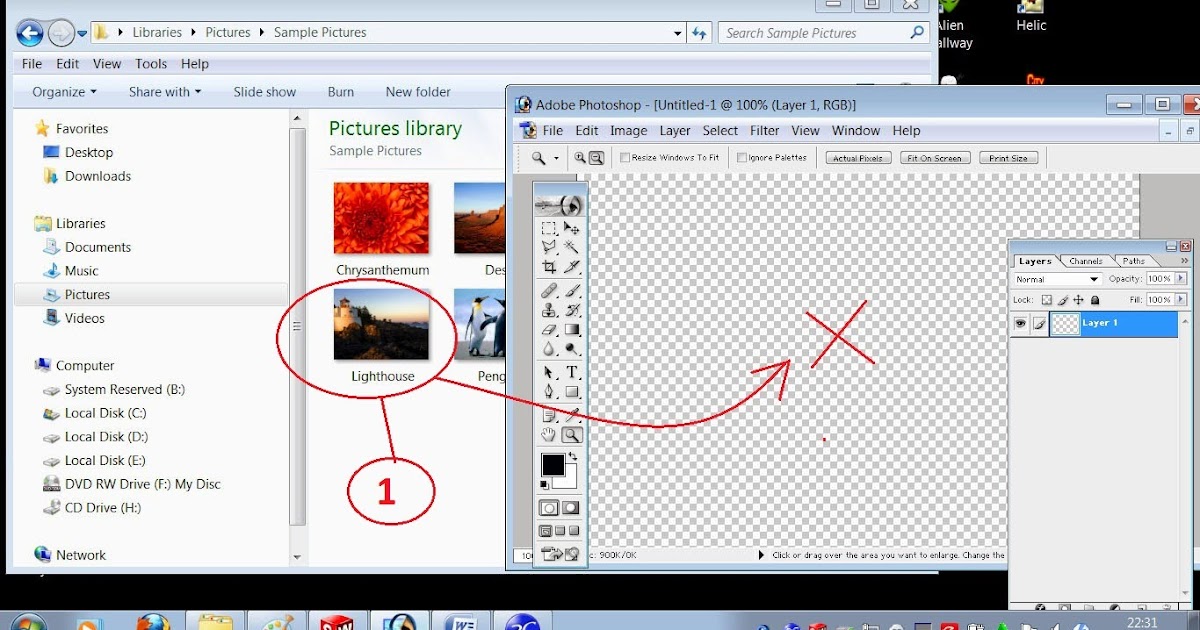Select the Rectangular Marquee tool
Screen dimensions: 1200x630
(x=550, y=229)
